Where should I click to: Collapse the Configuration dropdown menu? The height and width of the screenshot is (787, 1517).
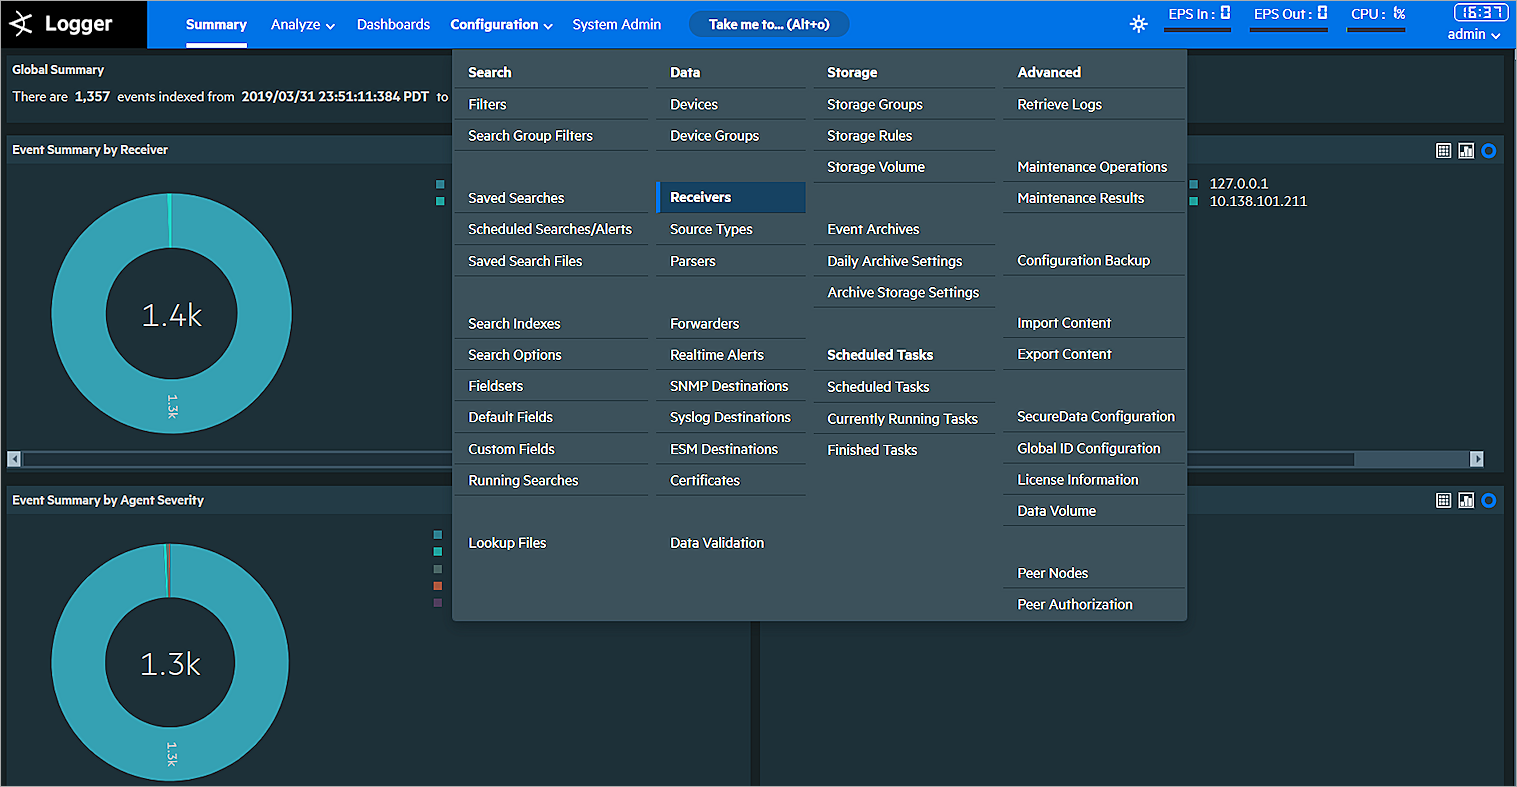click(x=501, y=25)
